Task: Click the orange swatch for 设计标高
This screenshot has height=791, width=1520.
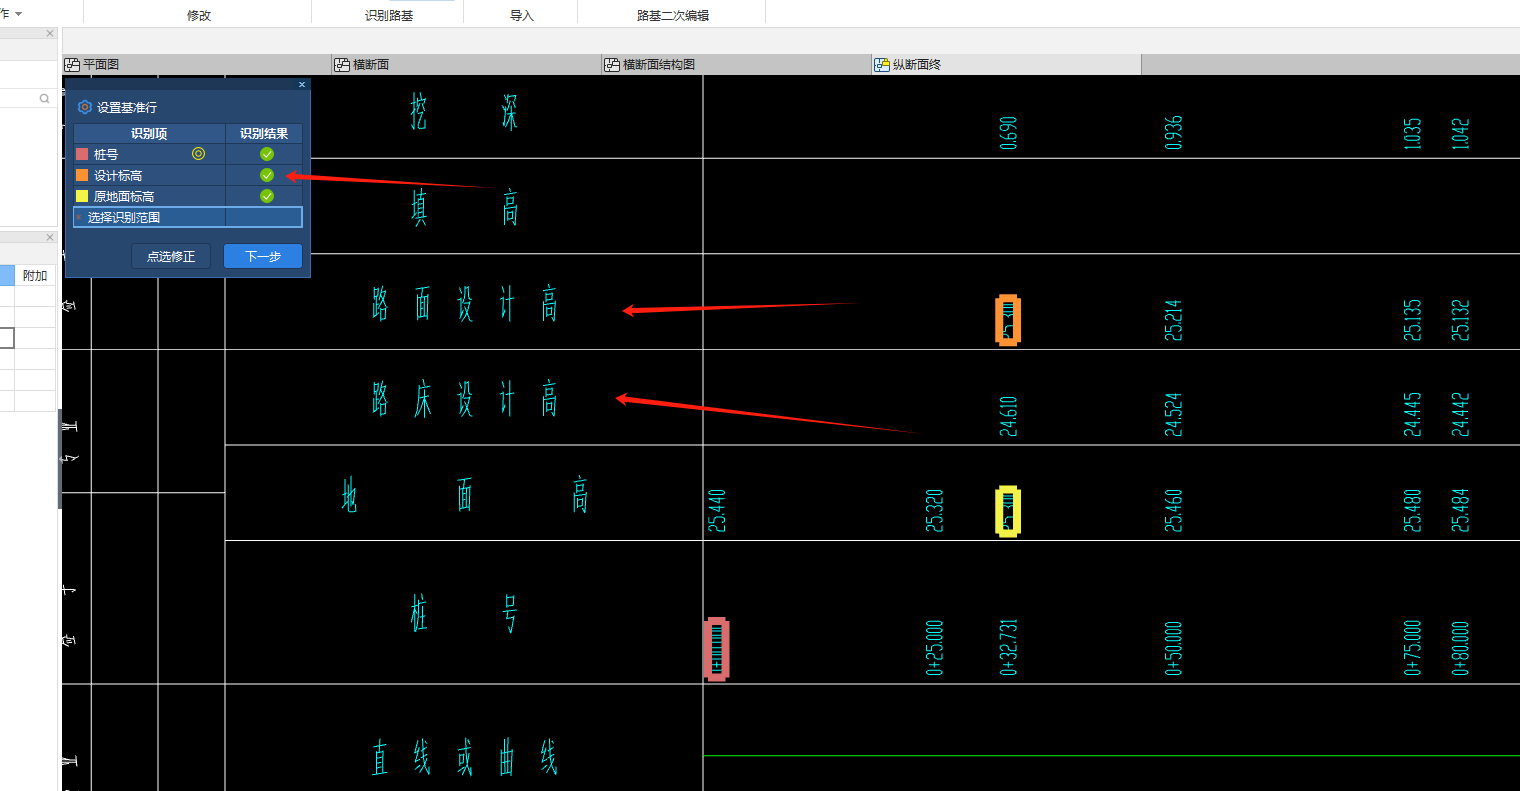Action: [x=82, y=175]
